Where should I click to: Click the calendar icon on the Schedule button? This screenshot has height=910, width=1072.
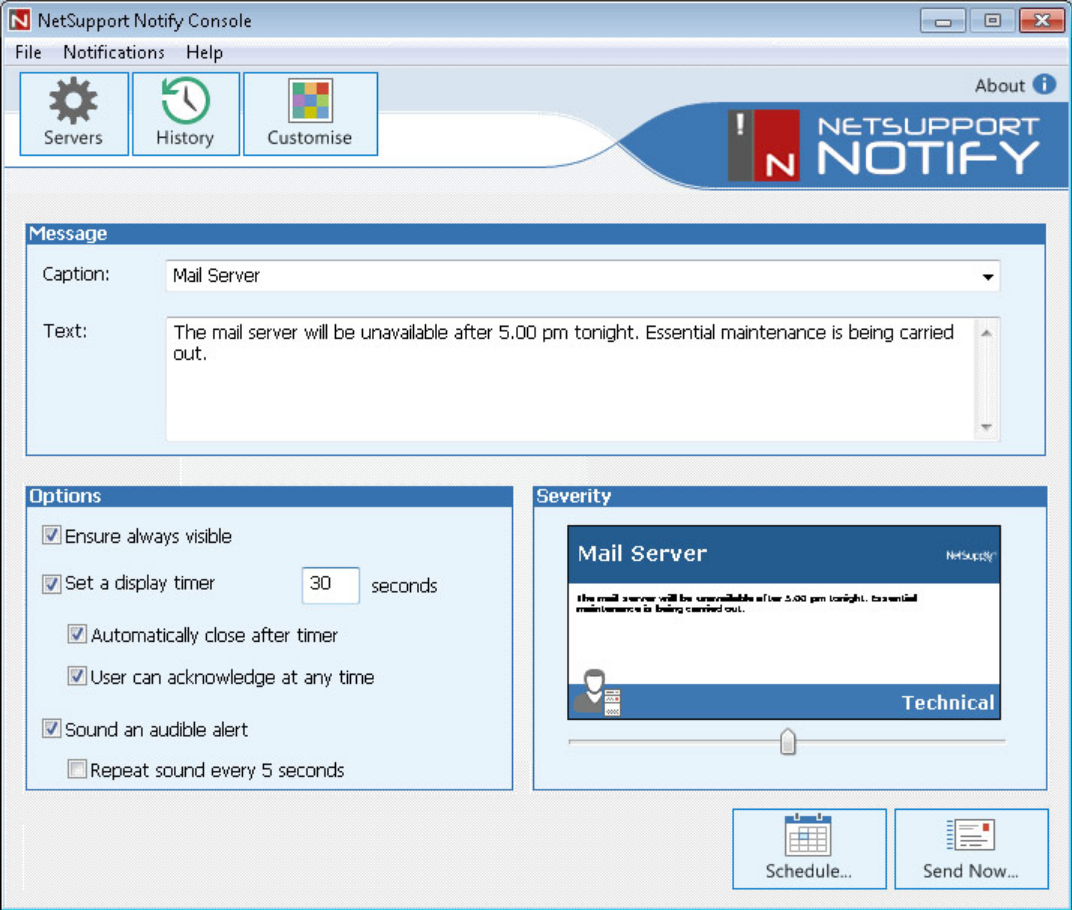pyautogui.click(x=808, y=833)
